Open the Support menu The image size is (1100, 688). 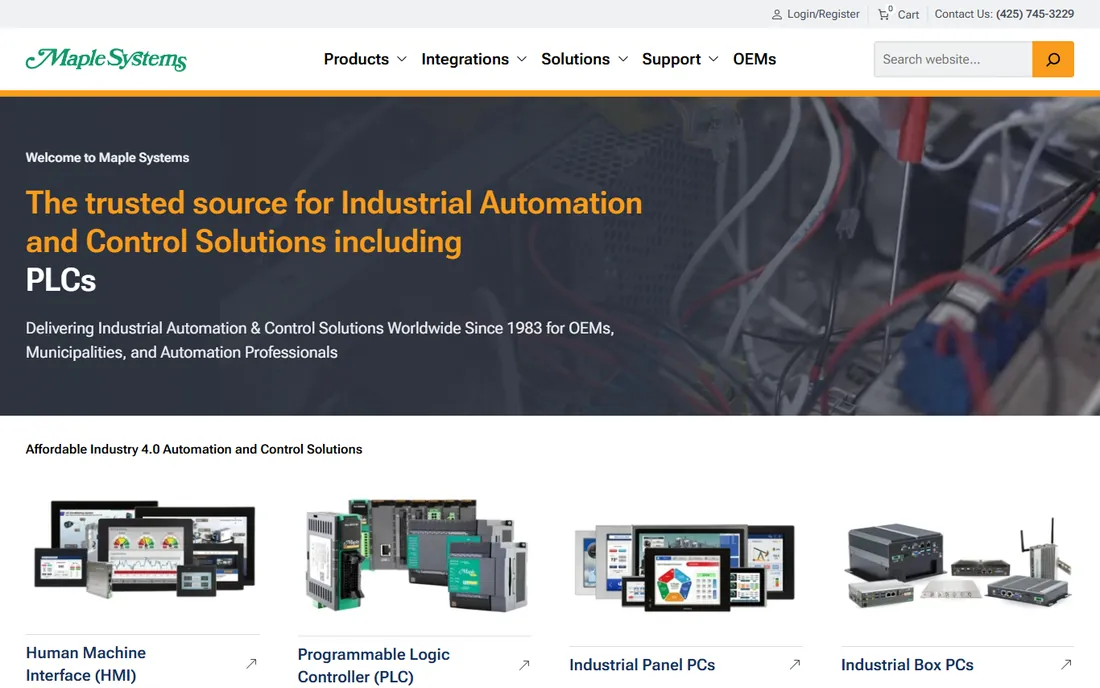click(x=671, y=60)
